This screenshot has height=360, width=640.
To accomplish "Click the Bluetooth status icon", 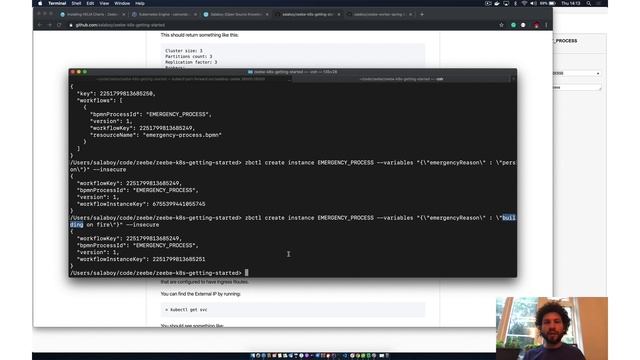I will tap(515, 3).
